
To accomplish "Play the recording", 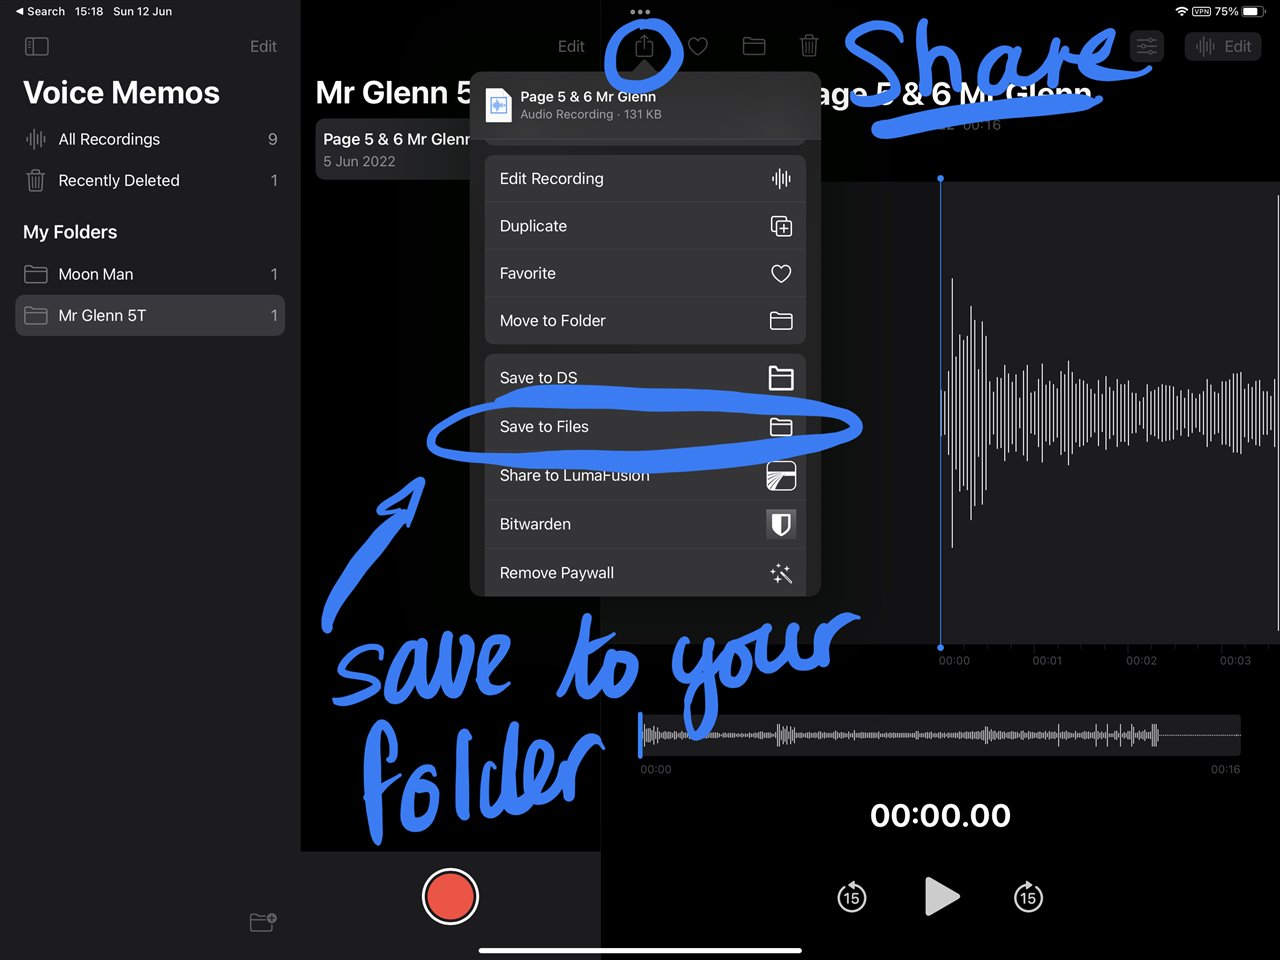I will (x=941, y=897).
